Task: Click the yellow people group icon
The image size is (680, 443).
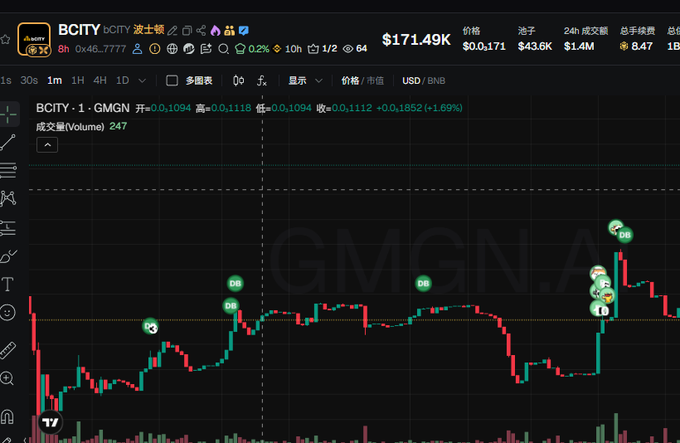Action: coord(229,30)
